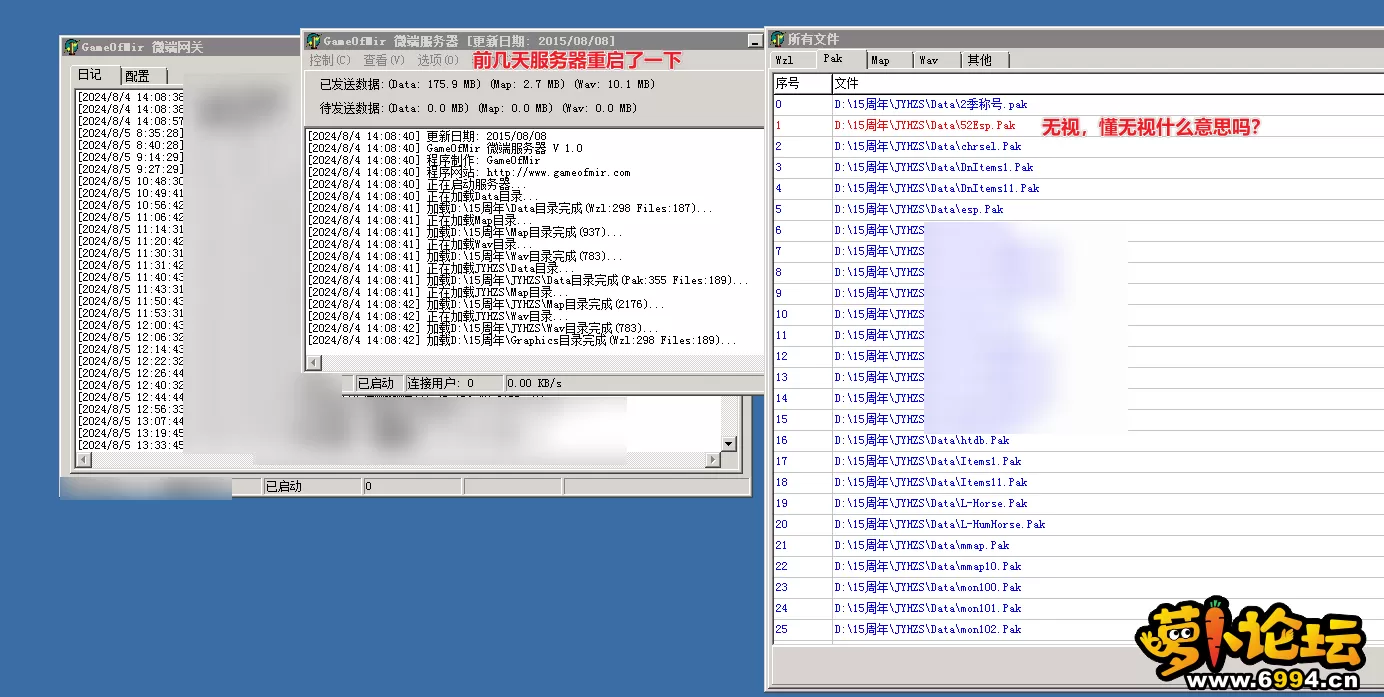1384x697 pixels.
Task: Minimize the GameOfMir micro server window
Action: 755,41
